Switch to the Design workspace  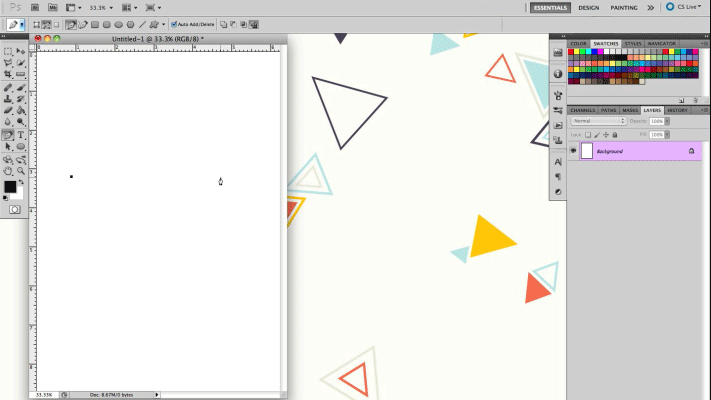click(589, 7)
